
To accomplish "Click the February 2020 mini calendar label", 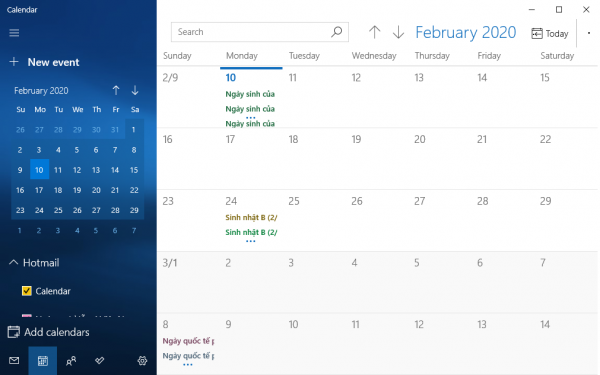I will point(41,91).
